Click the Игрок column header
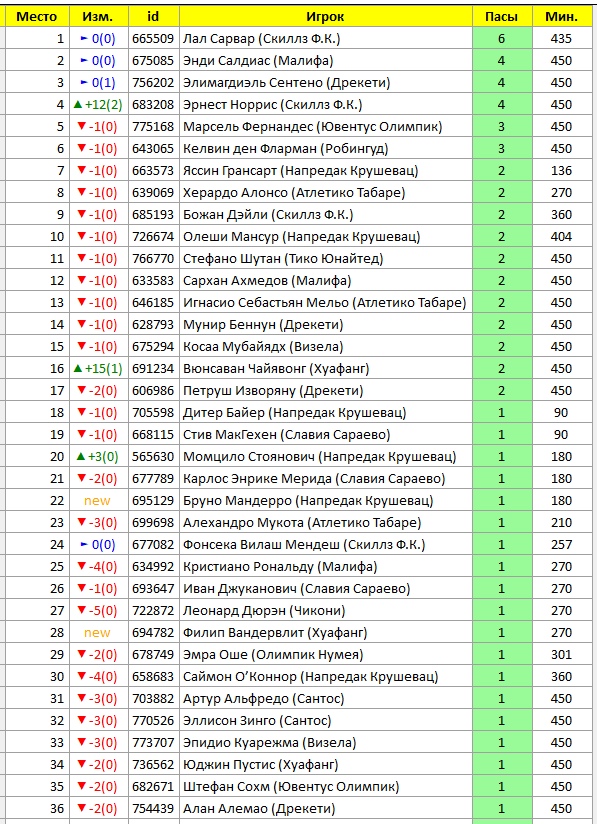Screen dimensions: 597x824 (326, 16)
